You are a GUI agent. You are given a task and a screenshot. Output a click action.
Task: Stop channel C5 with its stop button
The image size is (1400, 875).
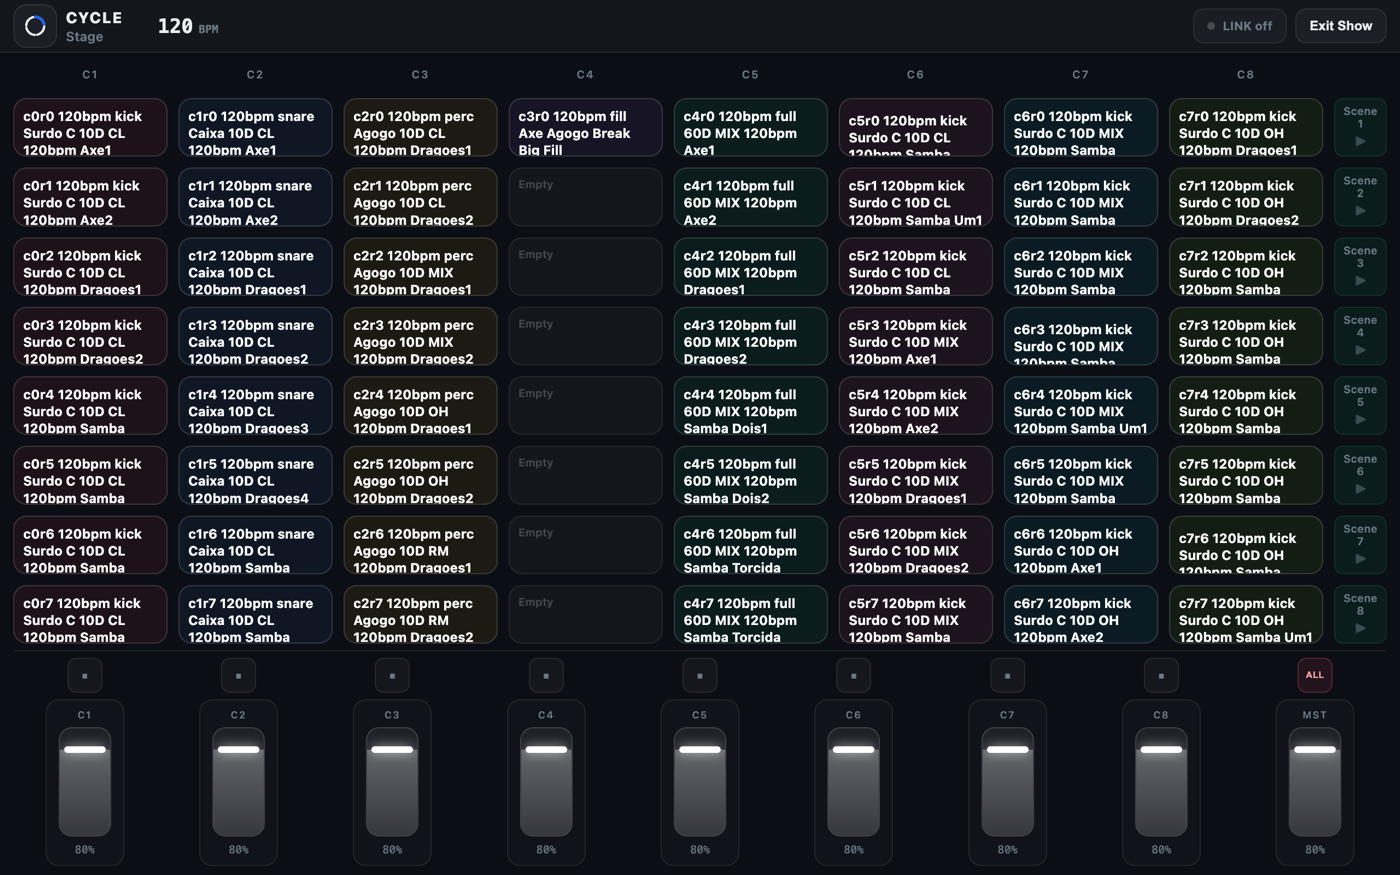pos(700,676)
